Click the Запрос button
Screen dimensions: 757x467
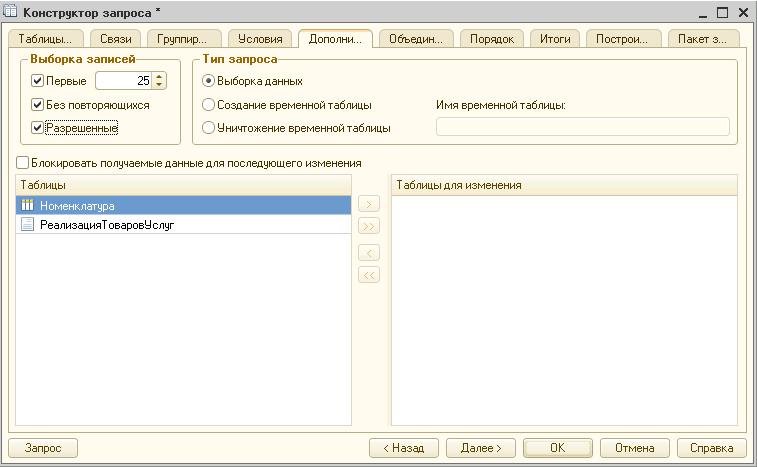[42, 448]
